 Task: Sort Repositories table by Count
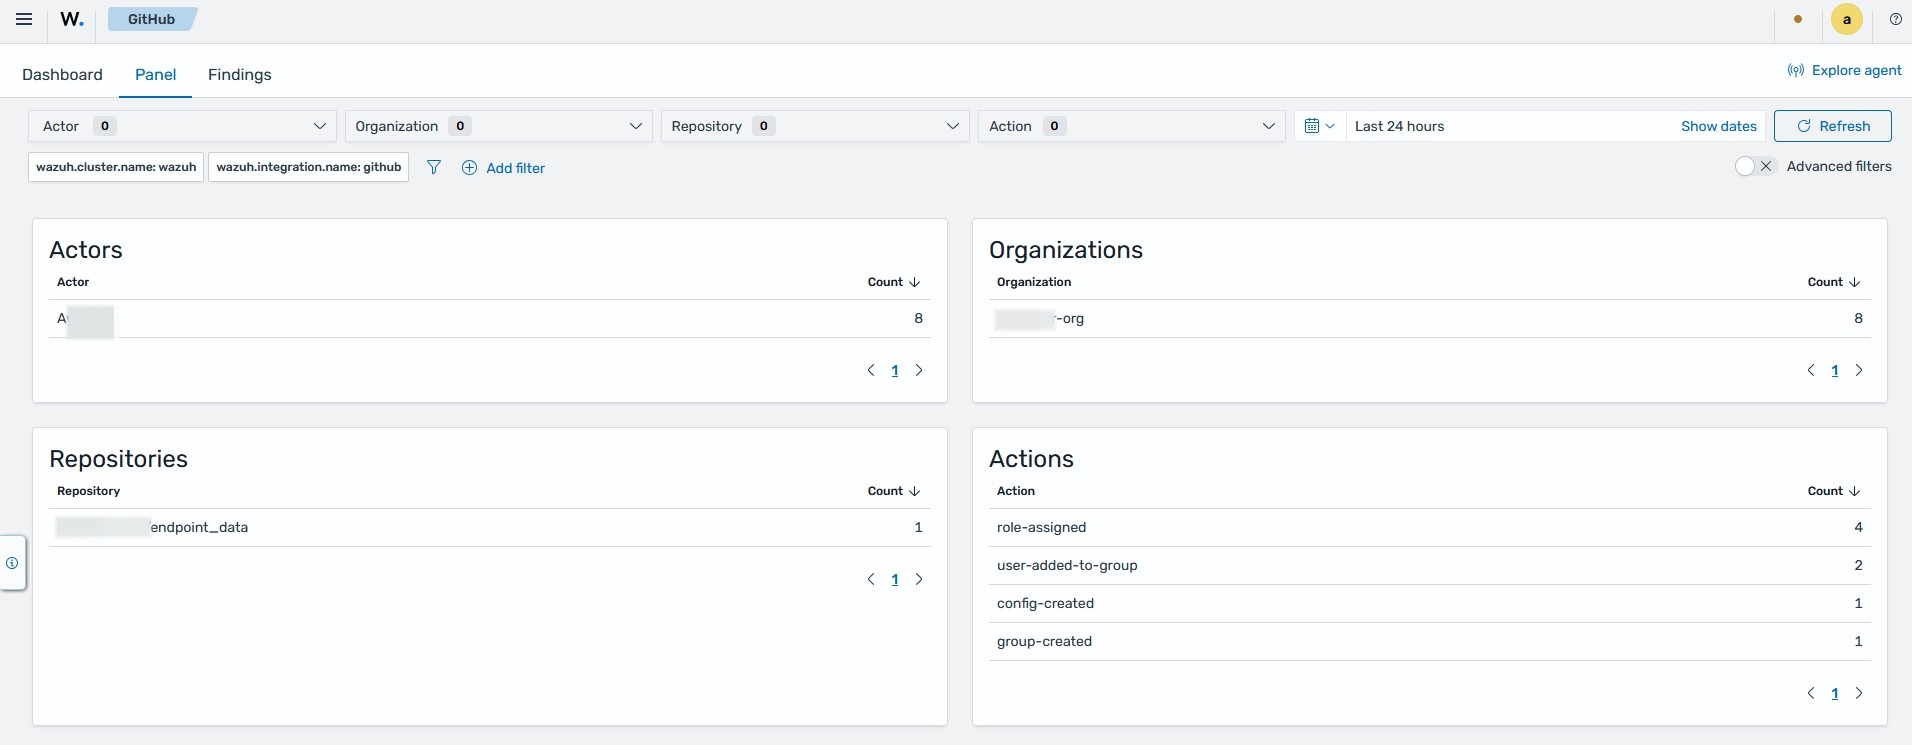coord(894,491)
